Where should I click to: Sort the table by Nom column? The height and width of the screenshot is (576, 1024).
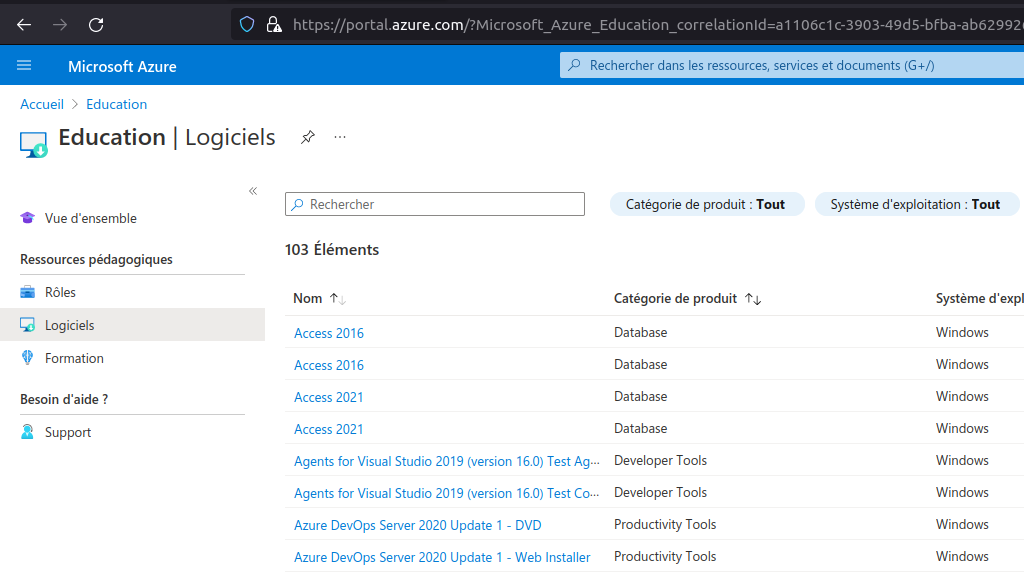coord(319,298)
